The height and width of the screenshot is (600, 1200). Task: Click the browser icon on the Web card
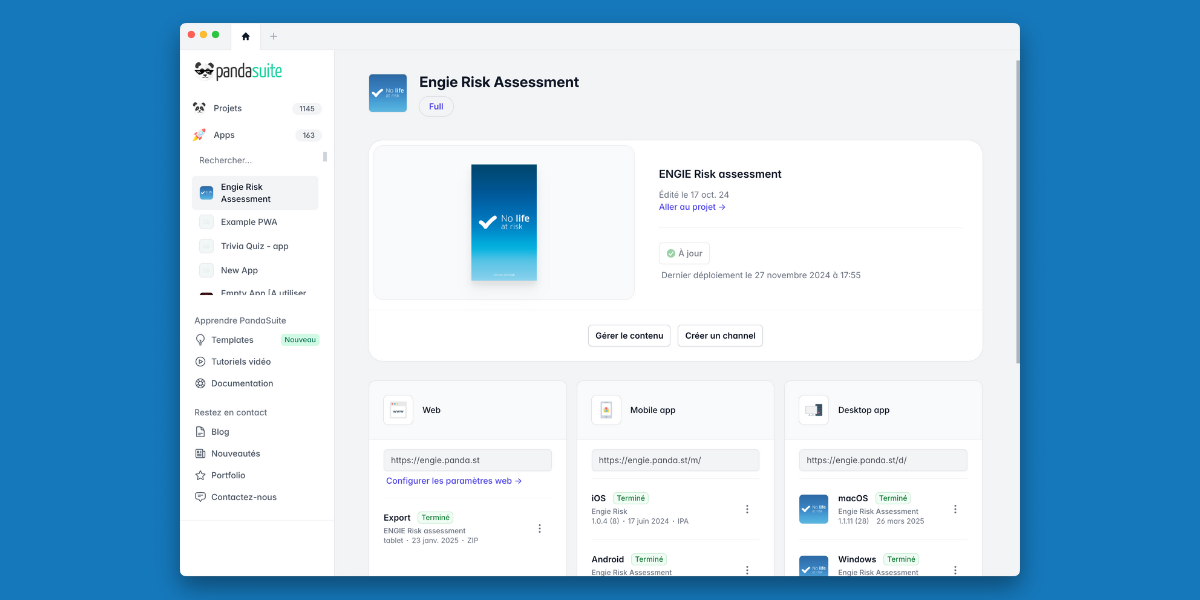coord(398,410)
